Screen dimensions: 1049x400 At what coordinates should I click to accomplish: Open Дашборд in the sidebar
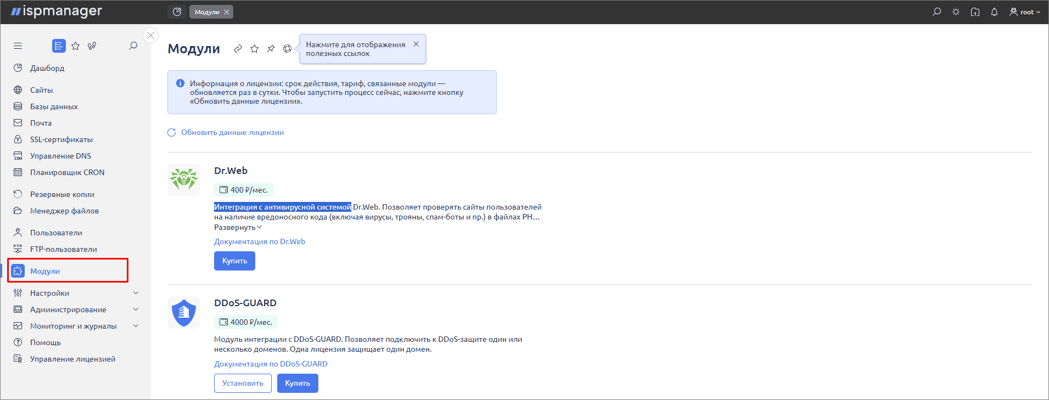(x=47, y=68)
